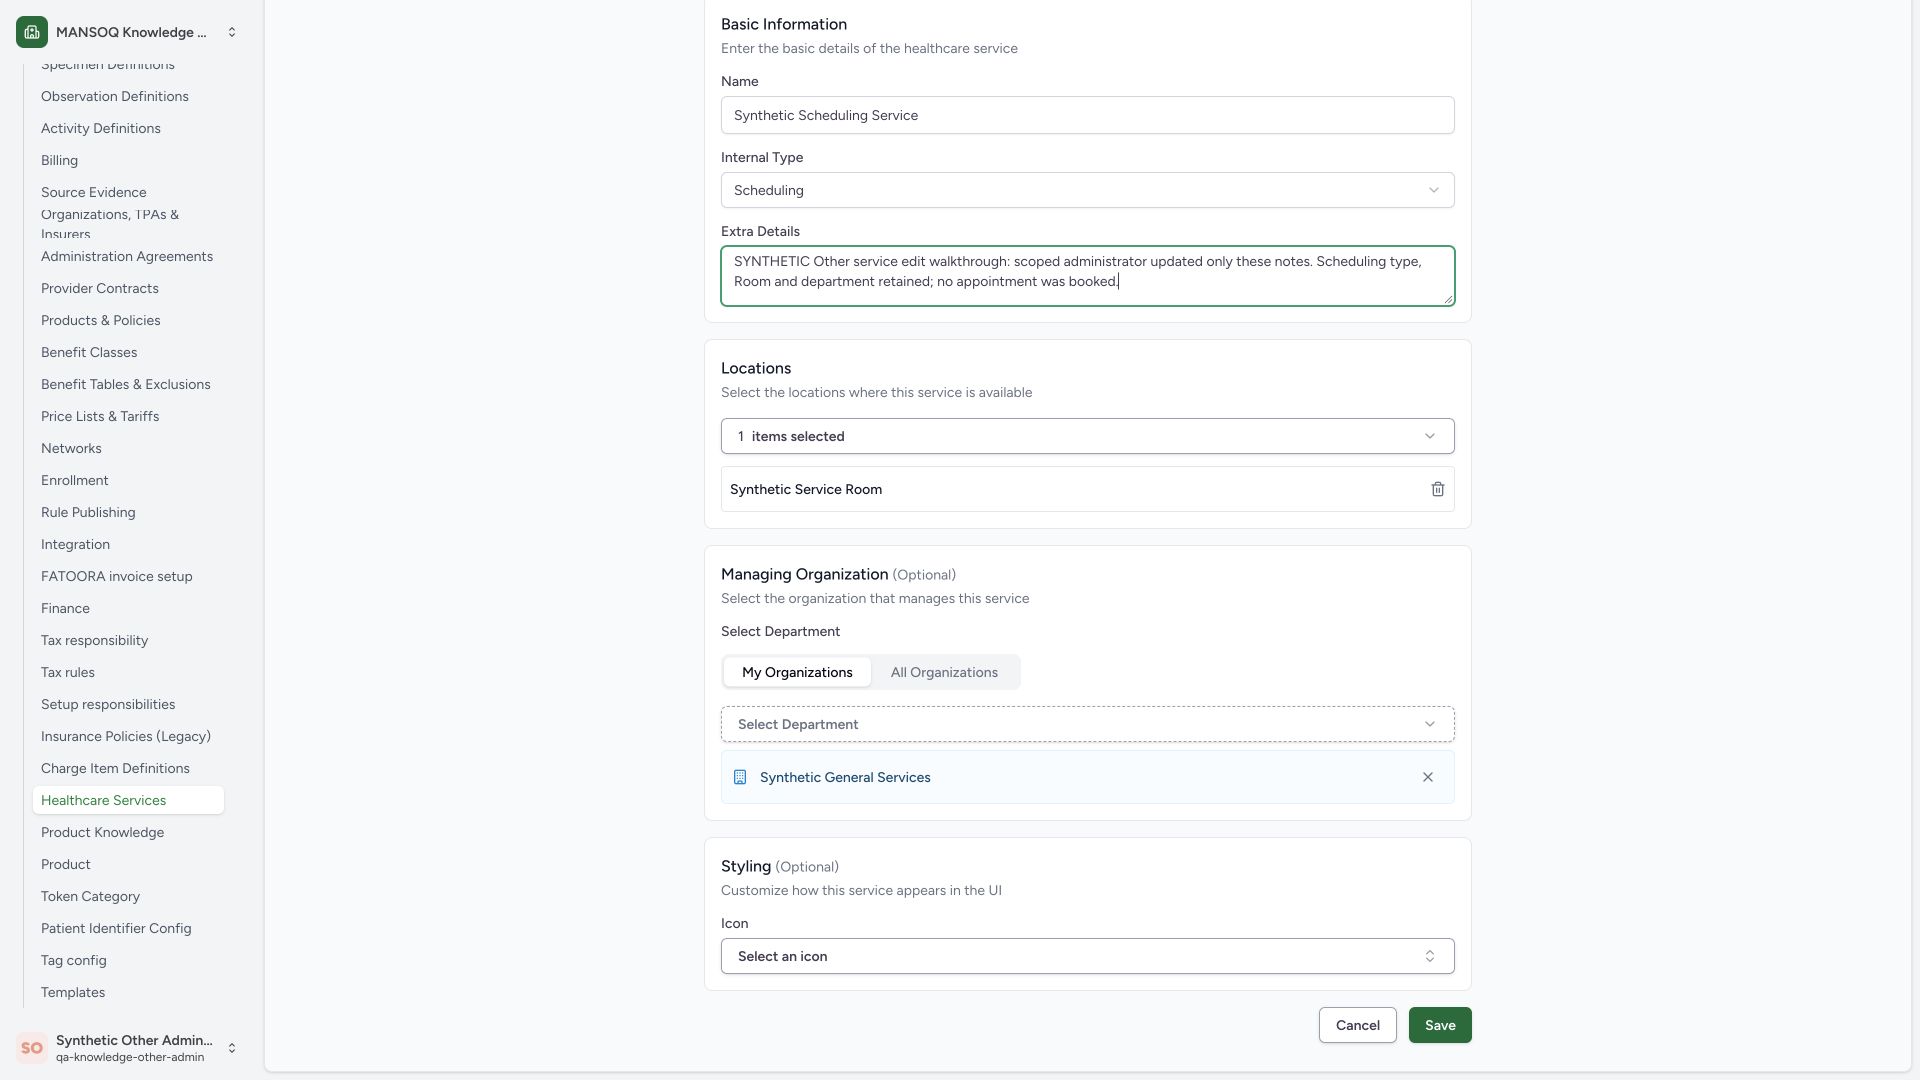Open Integration settings
Screen dimensions: 1920x1080
75,544
